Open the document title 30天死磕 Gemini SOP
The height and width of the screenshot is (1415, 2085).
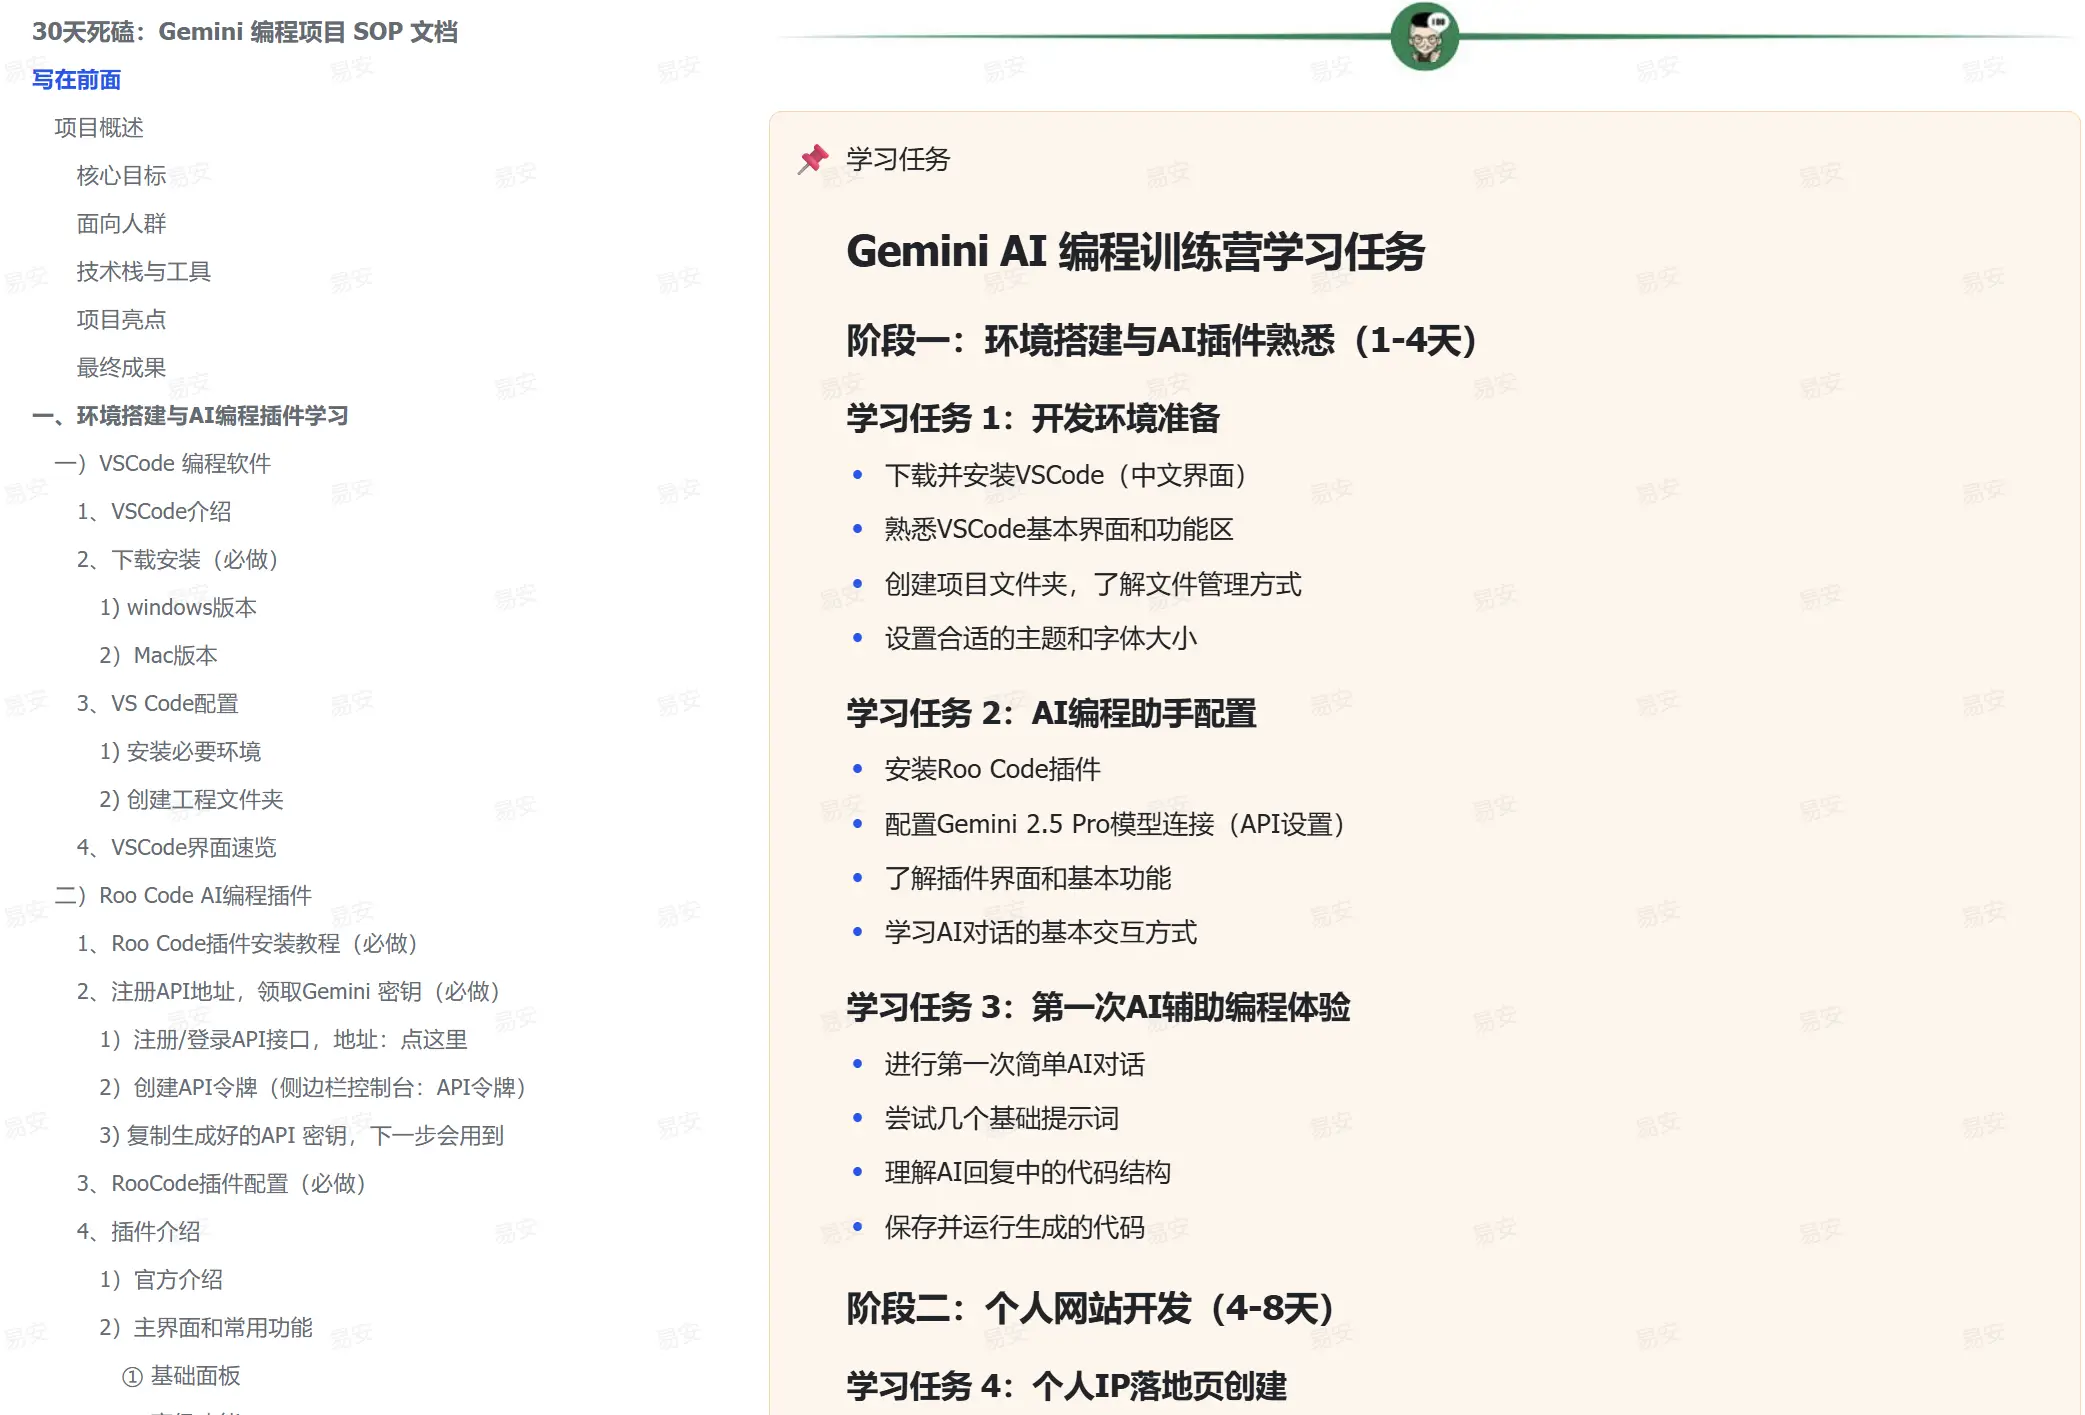pyautogui.click(x=245, y=32)
